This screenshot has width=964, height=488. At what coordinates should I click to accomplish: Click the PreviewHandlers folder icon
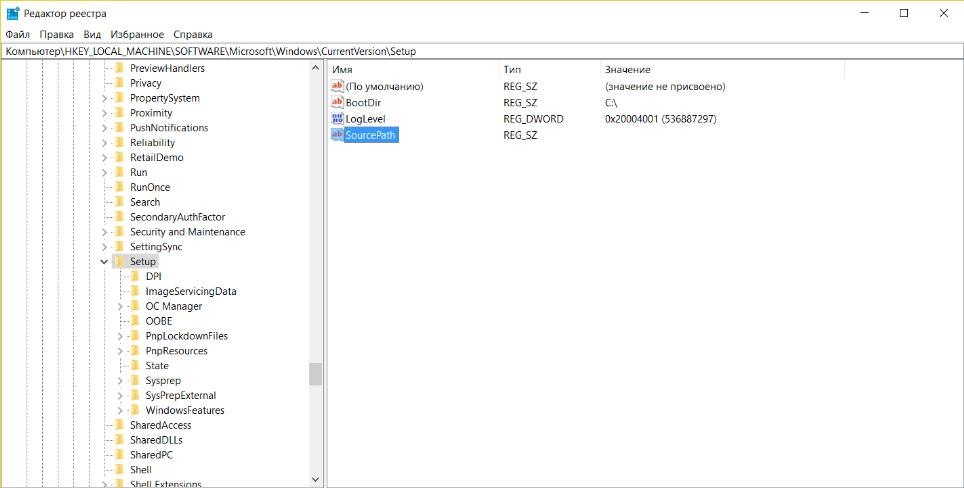[120, 68]
